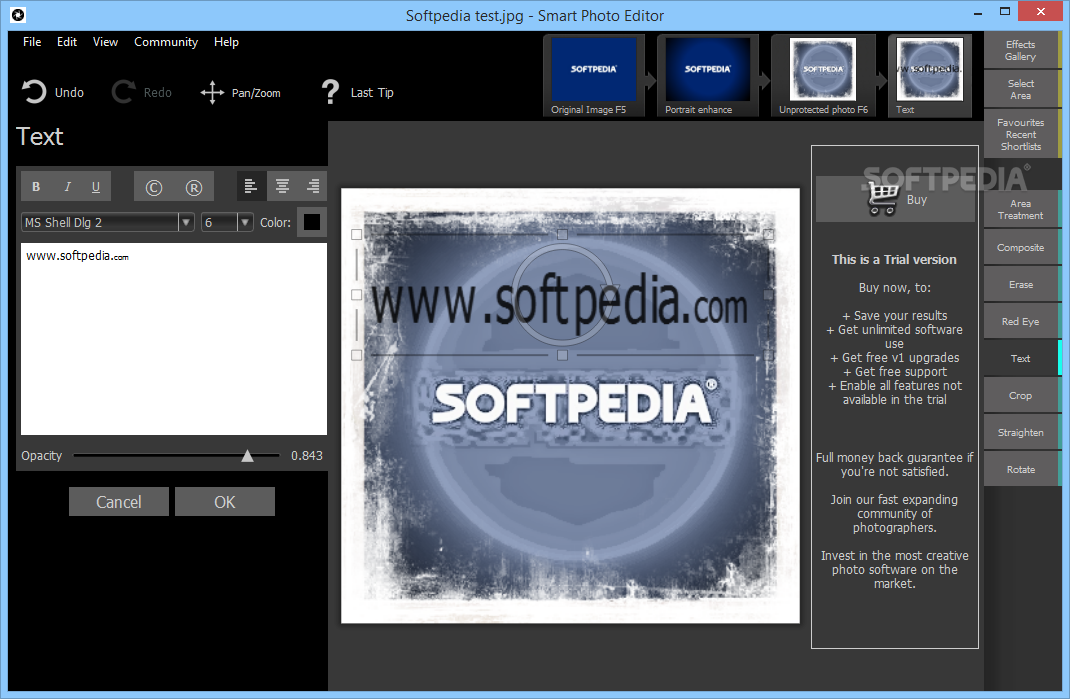Click the circular rotate handle on text

click(x=562, y=295)
